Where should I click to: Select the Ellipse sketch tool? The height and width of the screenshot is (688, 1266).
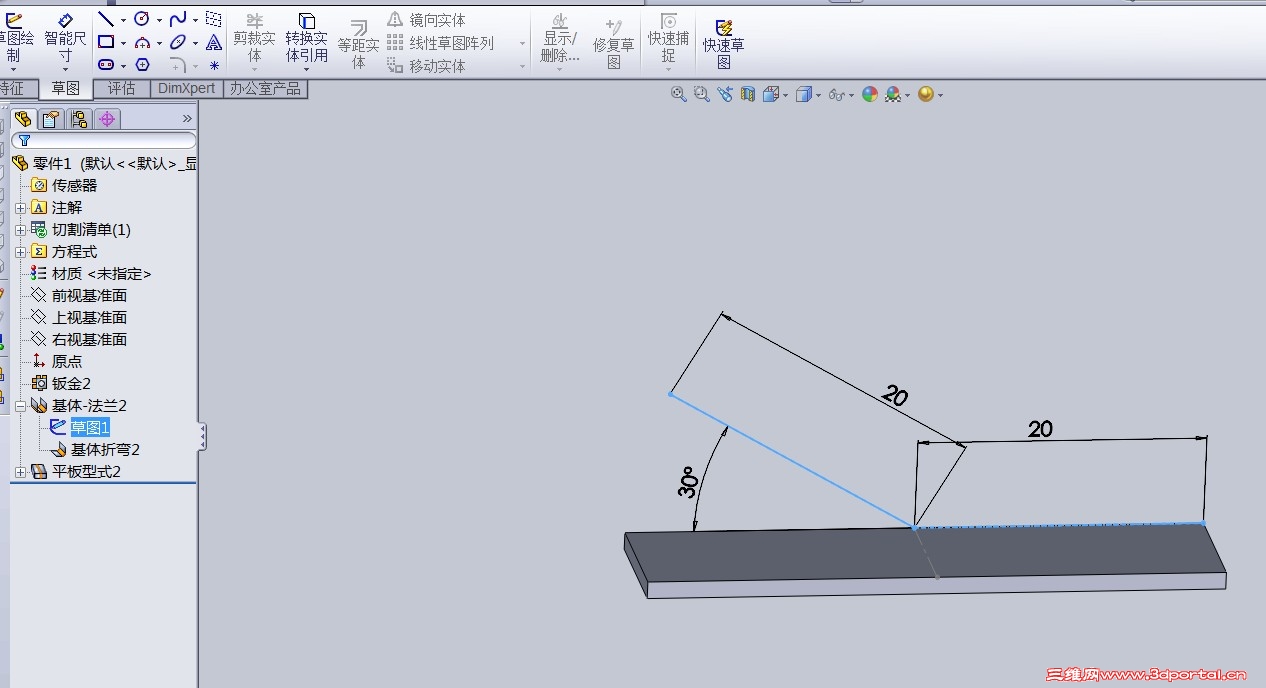click(178, 42)
